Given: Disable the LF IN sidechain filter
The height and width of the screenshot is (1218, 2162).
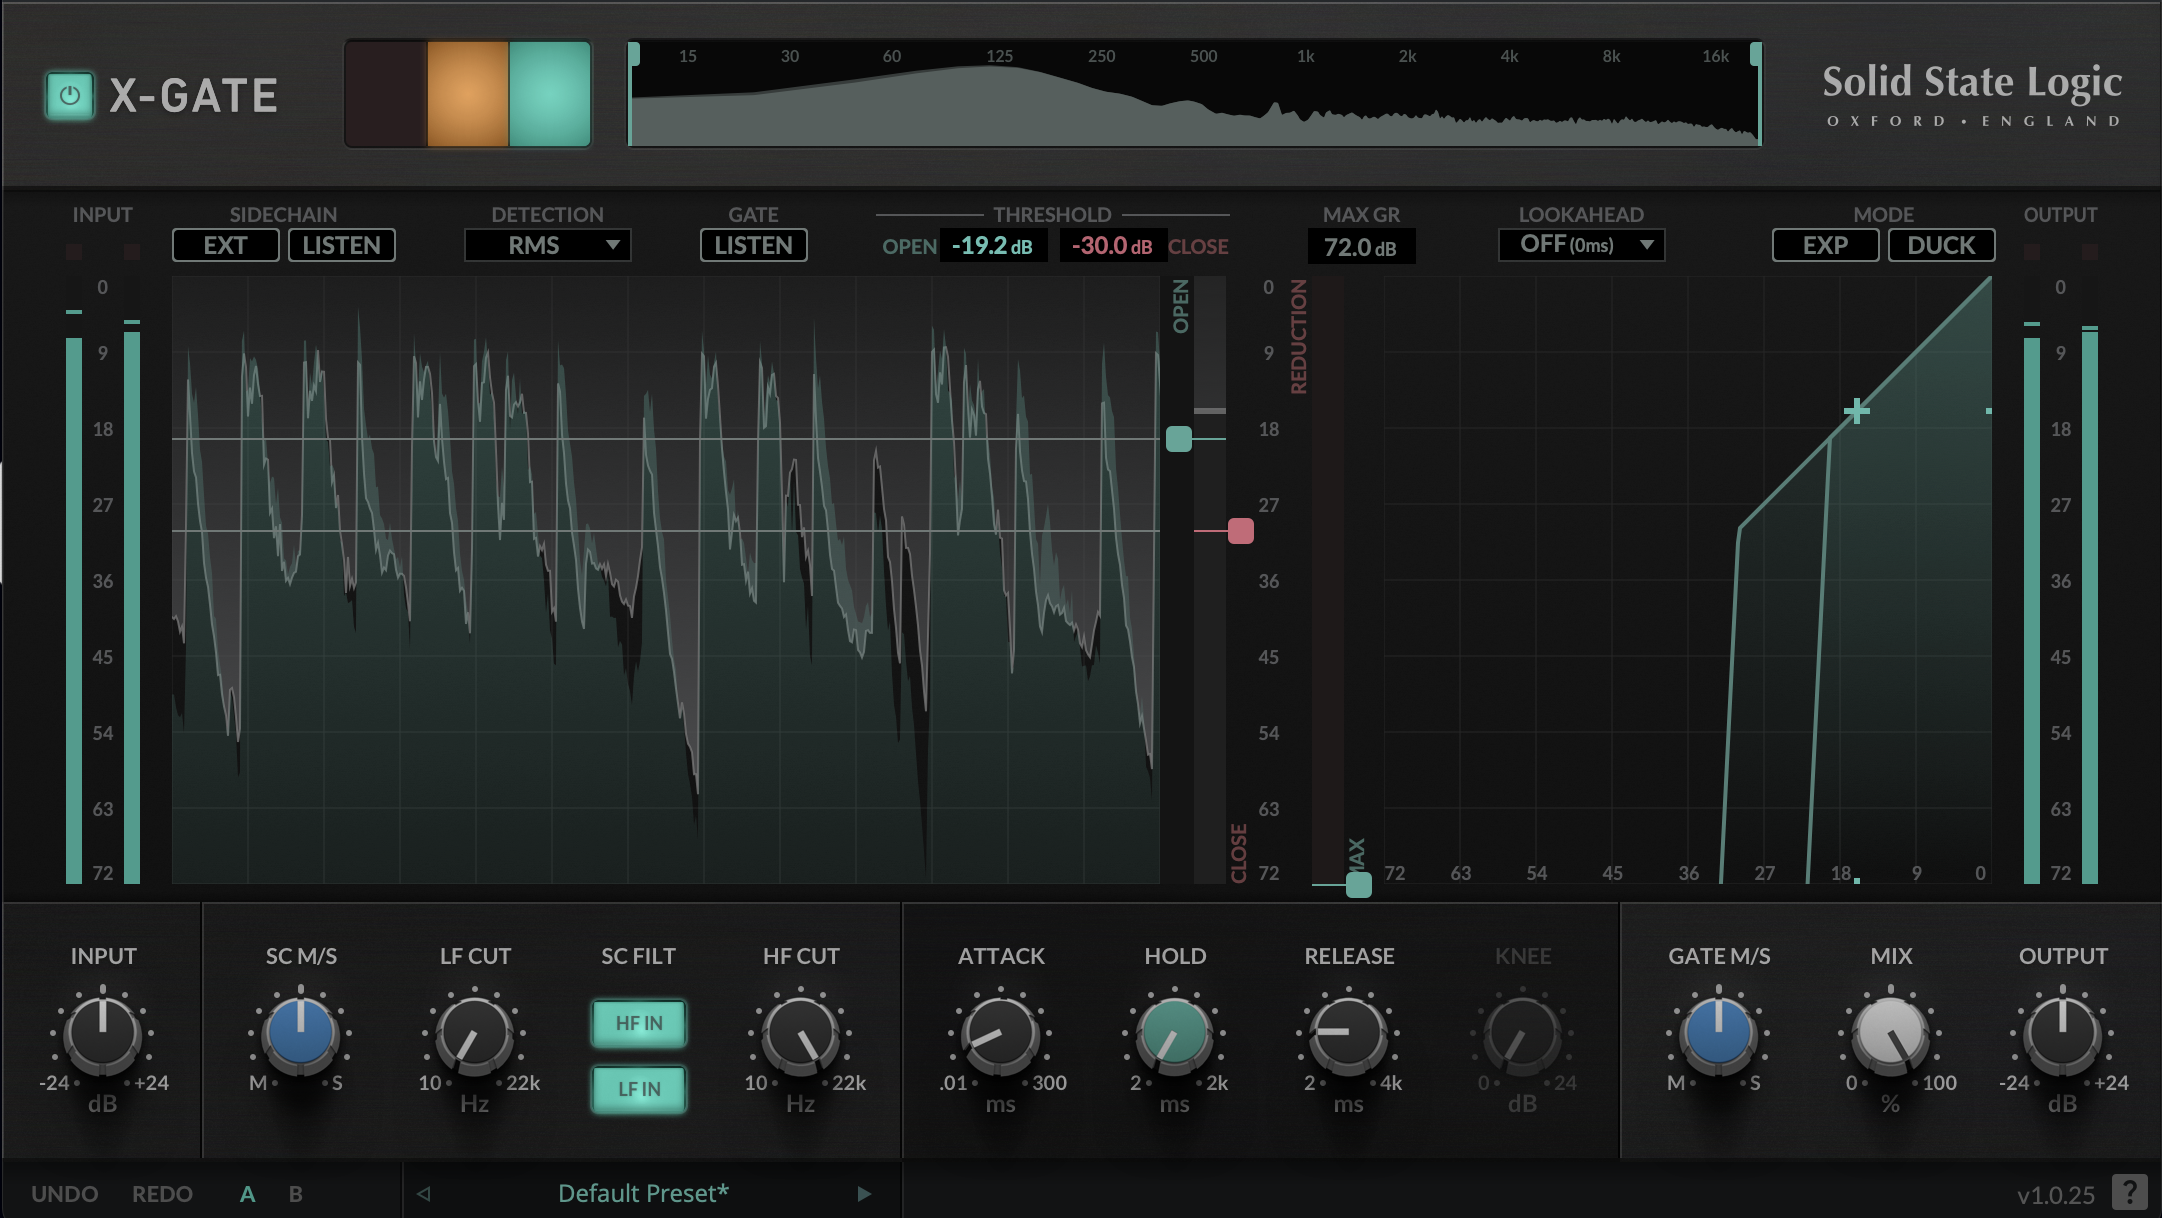Looking at the screenshot, I should click(x=638, y=1090).
